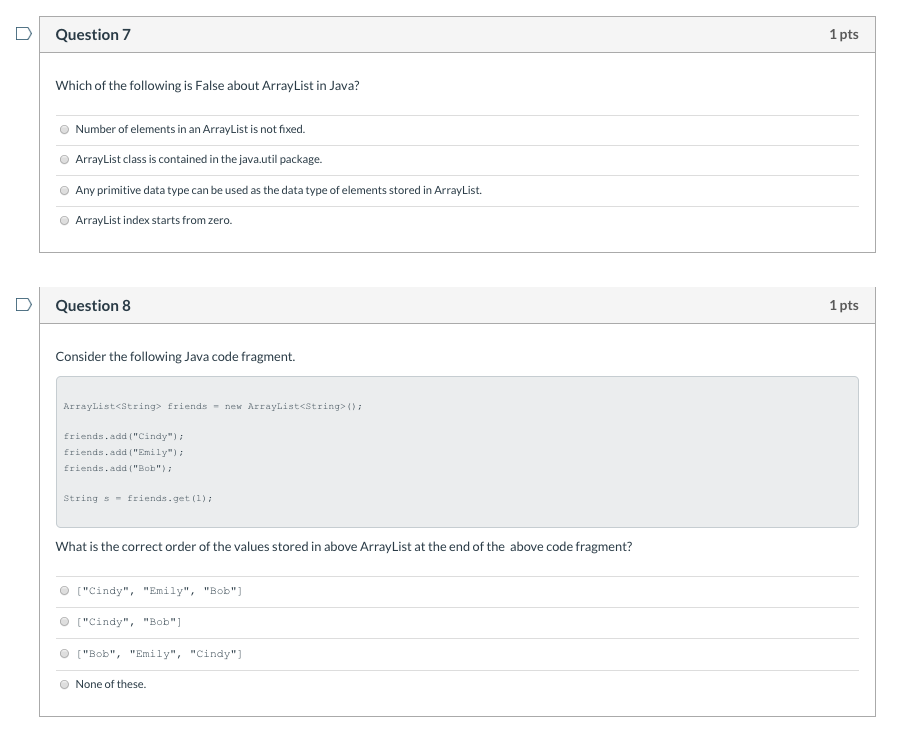This screenshot has width=902, height=740.
Task: Click the '1 pts' label of Question 7
Action: pos(843,35)
